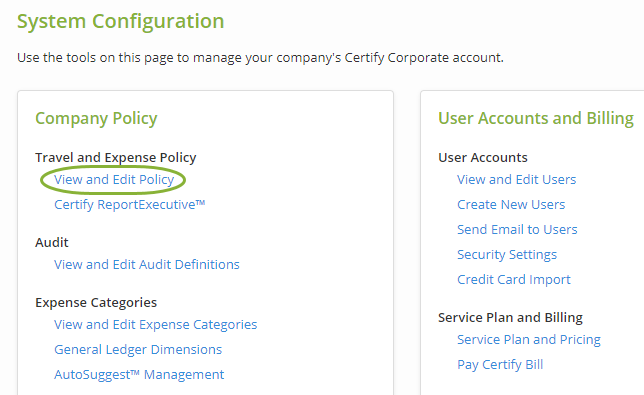The height and width of the screenshot is (395, 644).
Task: Open Pay Certify Bill link
Action: point(500,365)
